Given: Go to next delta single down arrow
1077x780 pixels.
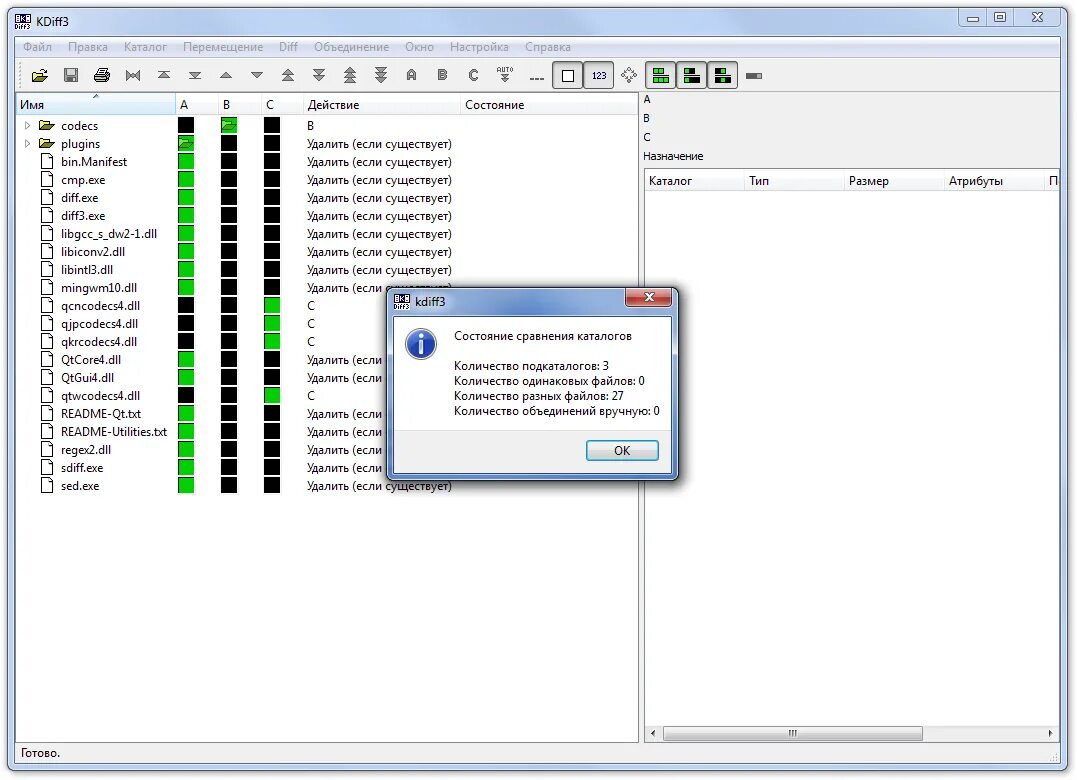Looking at the screenshot, I should [257, 76].
